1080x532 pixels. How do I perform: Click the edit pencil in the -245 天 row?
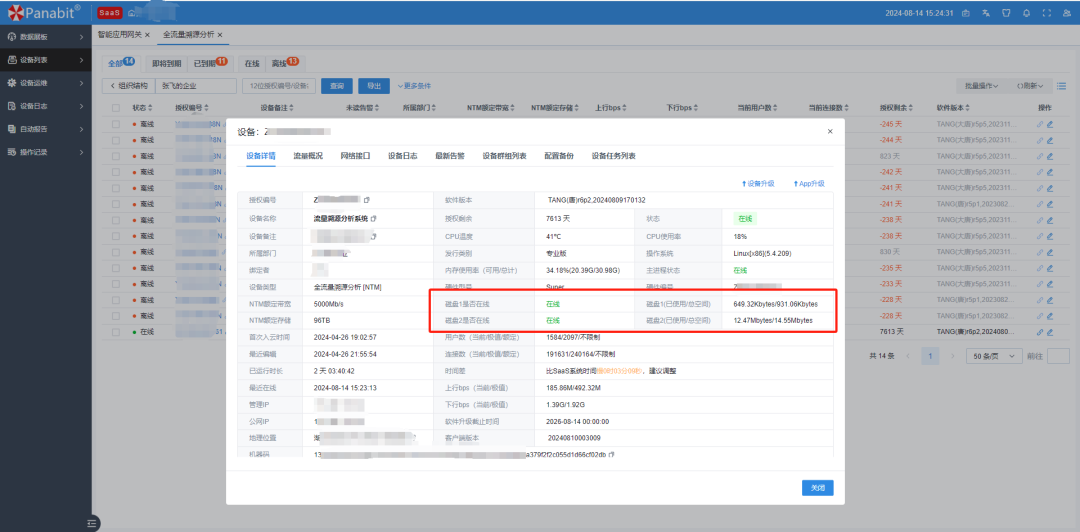point(1050,125)
